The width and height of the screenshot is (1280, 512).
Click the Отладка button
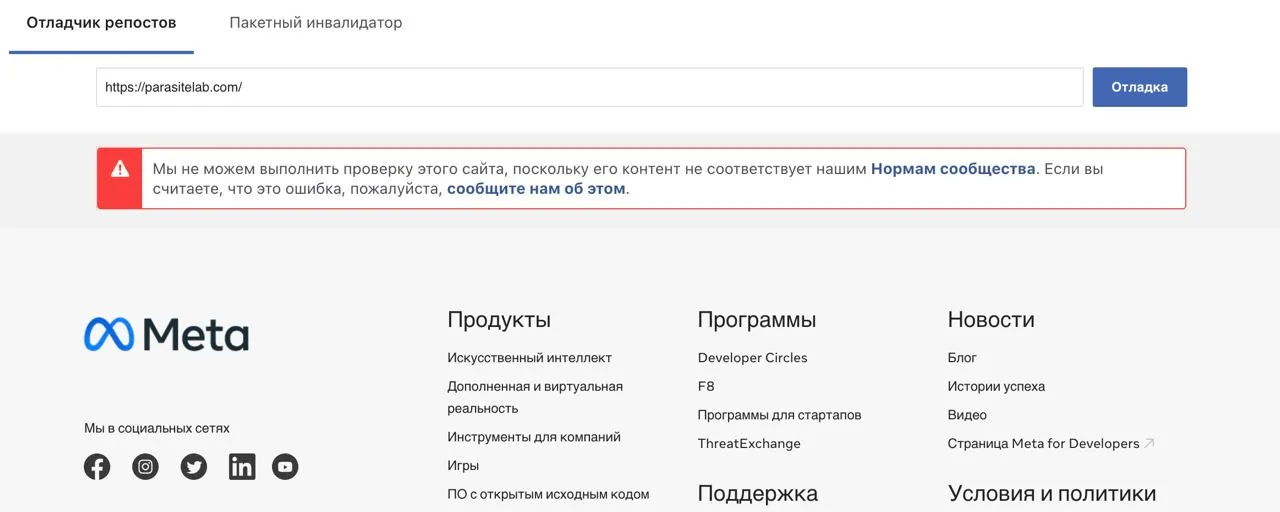point(1140,87)
